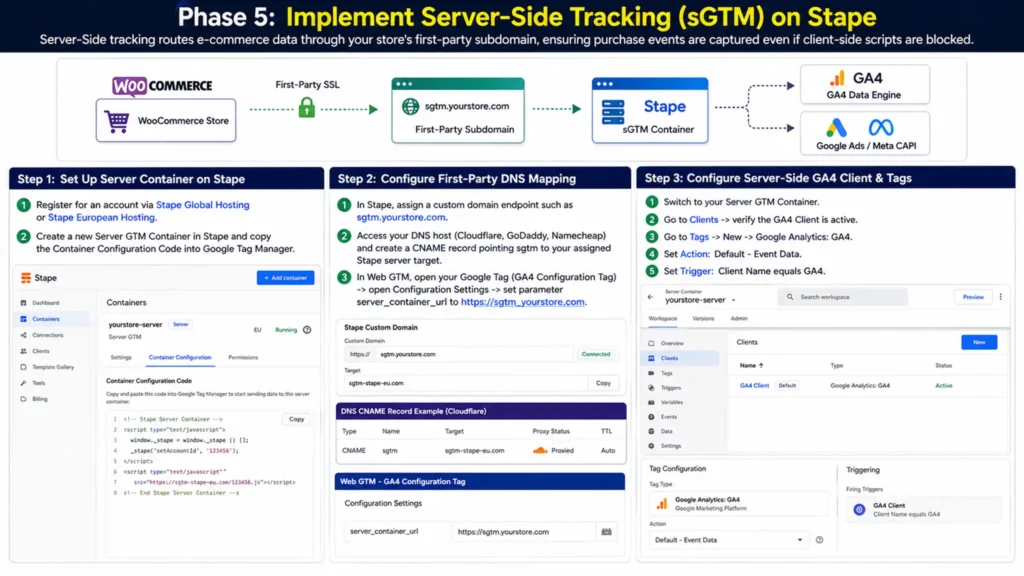Click the Server badge beside yourstore-server

point(181,325)
